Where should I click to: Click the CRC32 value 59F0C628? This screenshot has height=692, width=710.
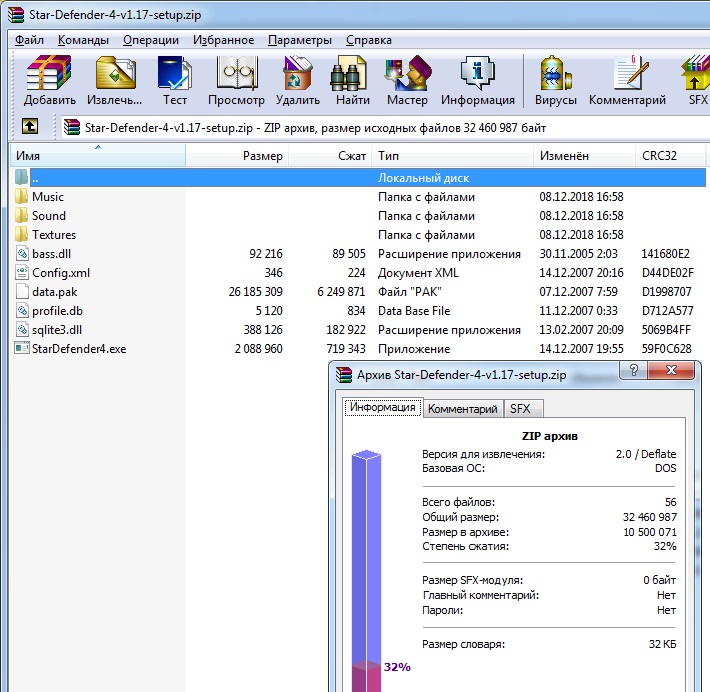tap(667, 349)
